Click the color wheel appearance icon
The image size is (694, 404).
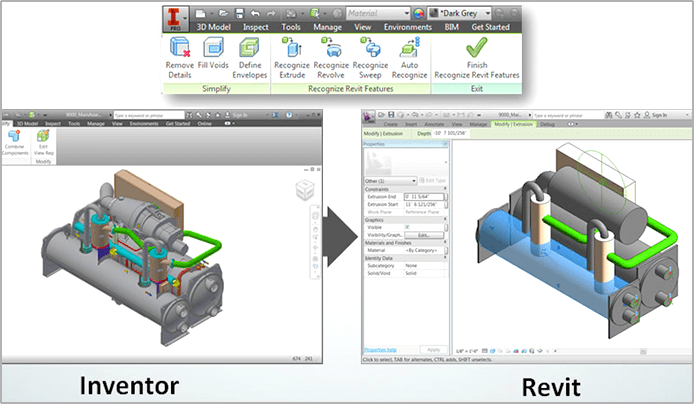[418, 13]
